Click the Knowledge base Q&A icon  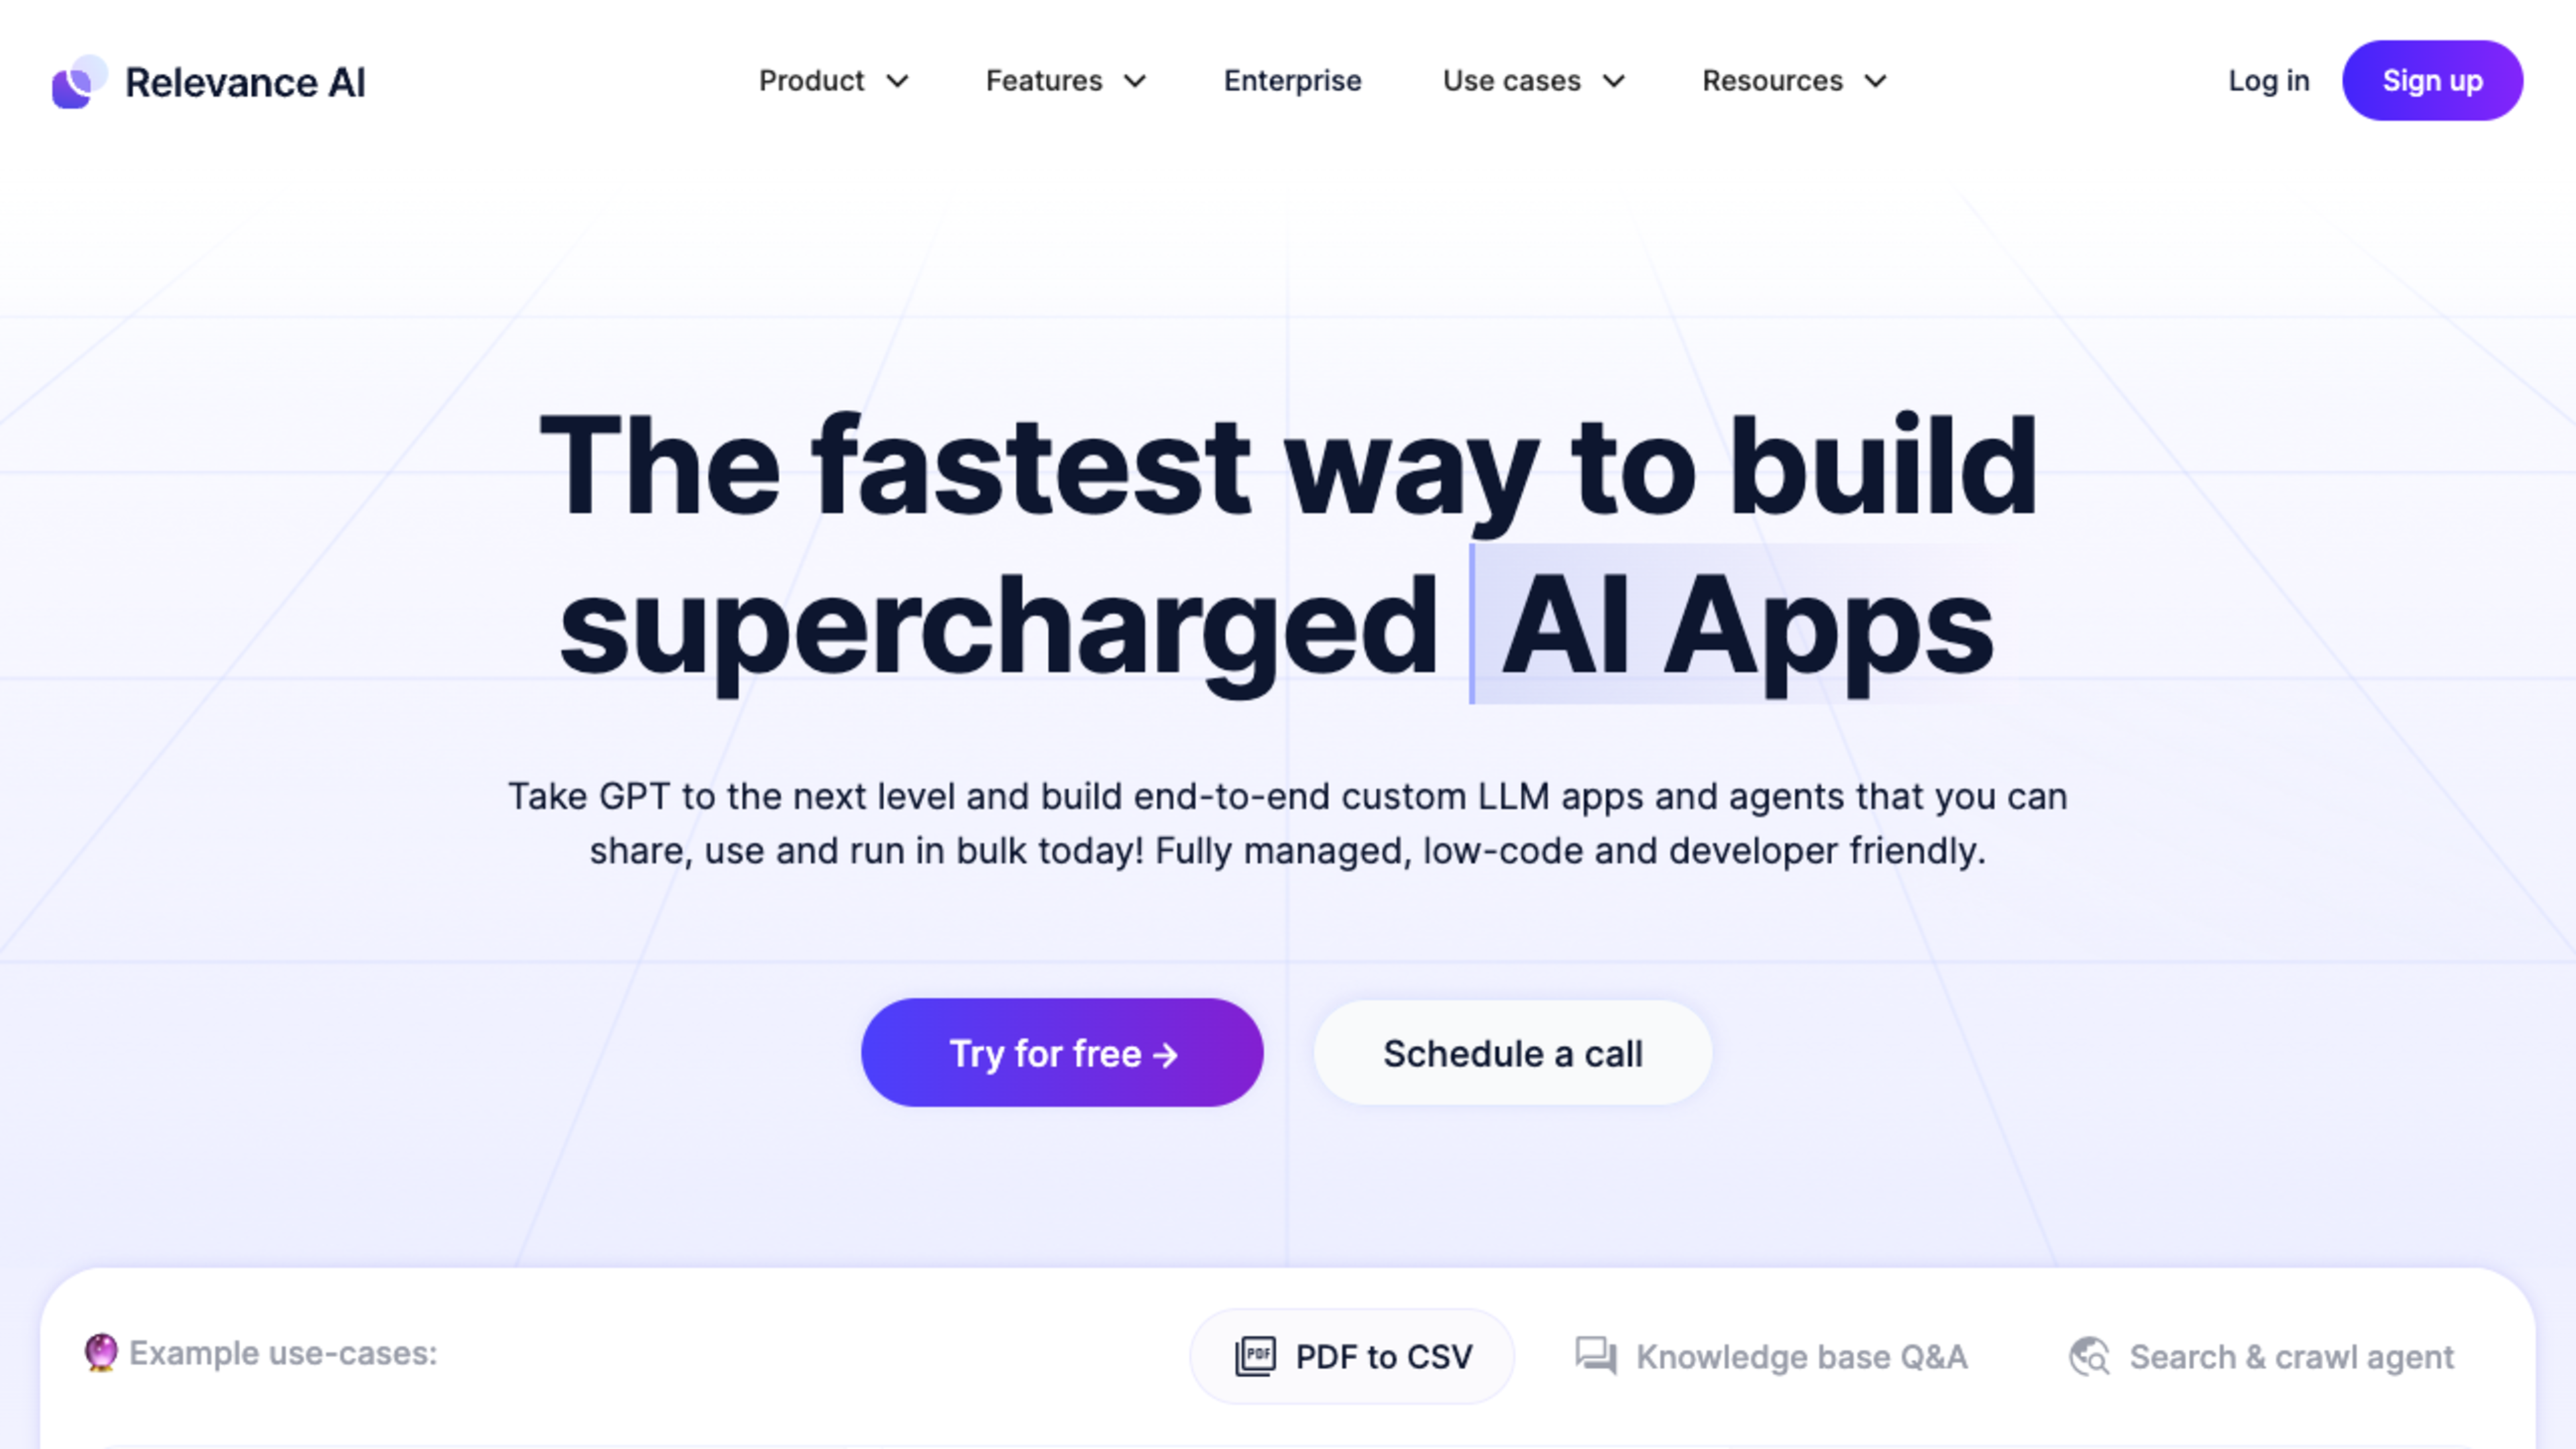[1594, 1355]
